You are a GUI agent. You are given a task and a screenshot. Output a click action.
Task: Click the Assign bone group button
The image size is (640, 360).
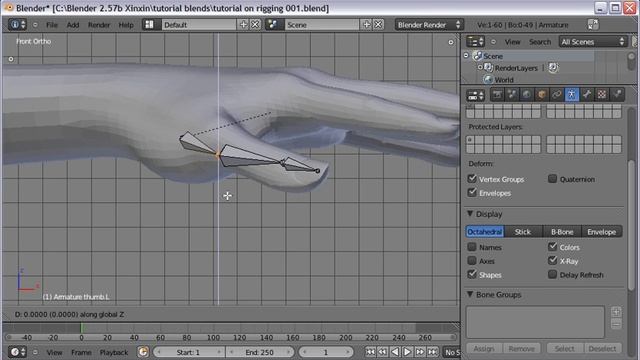click(484, 348)
